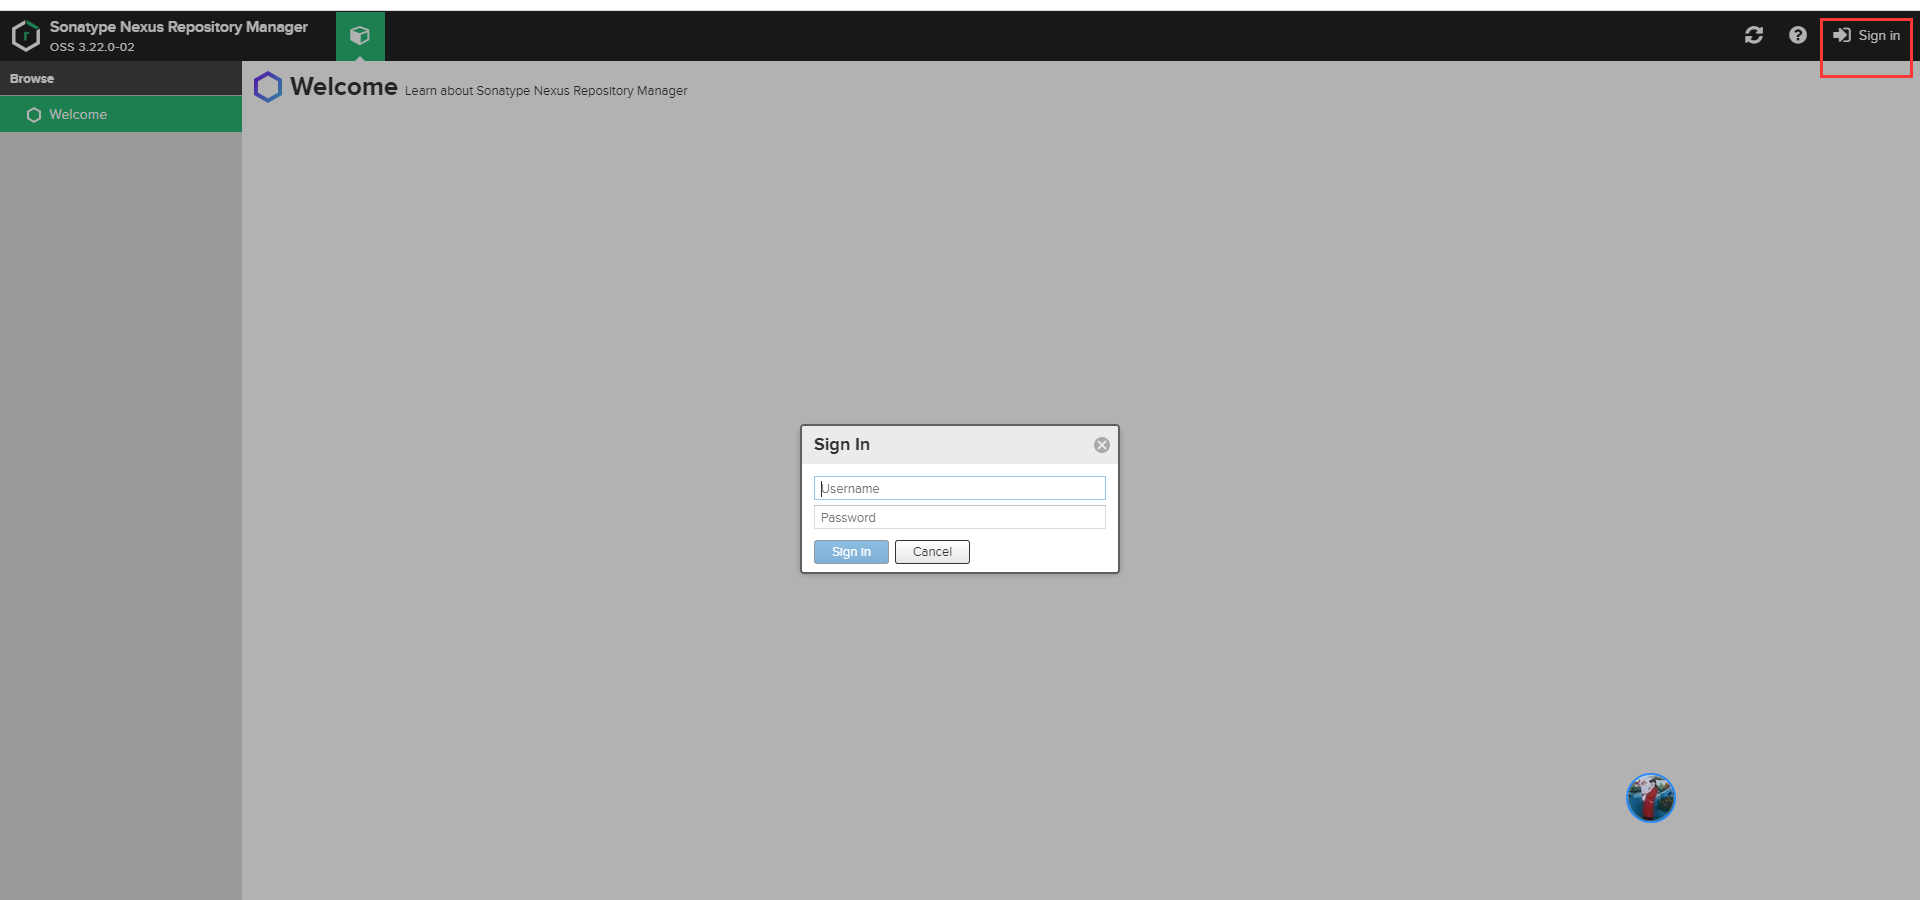Viewport: 1920px width, 900px height.
Task: Click the OSS 3.22.0-02 version text
Action: 92,47
